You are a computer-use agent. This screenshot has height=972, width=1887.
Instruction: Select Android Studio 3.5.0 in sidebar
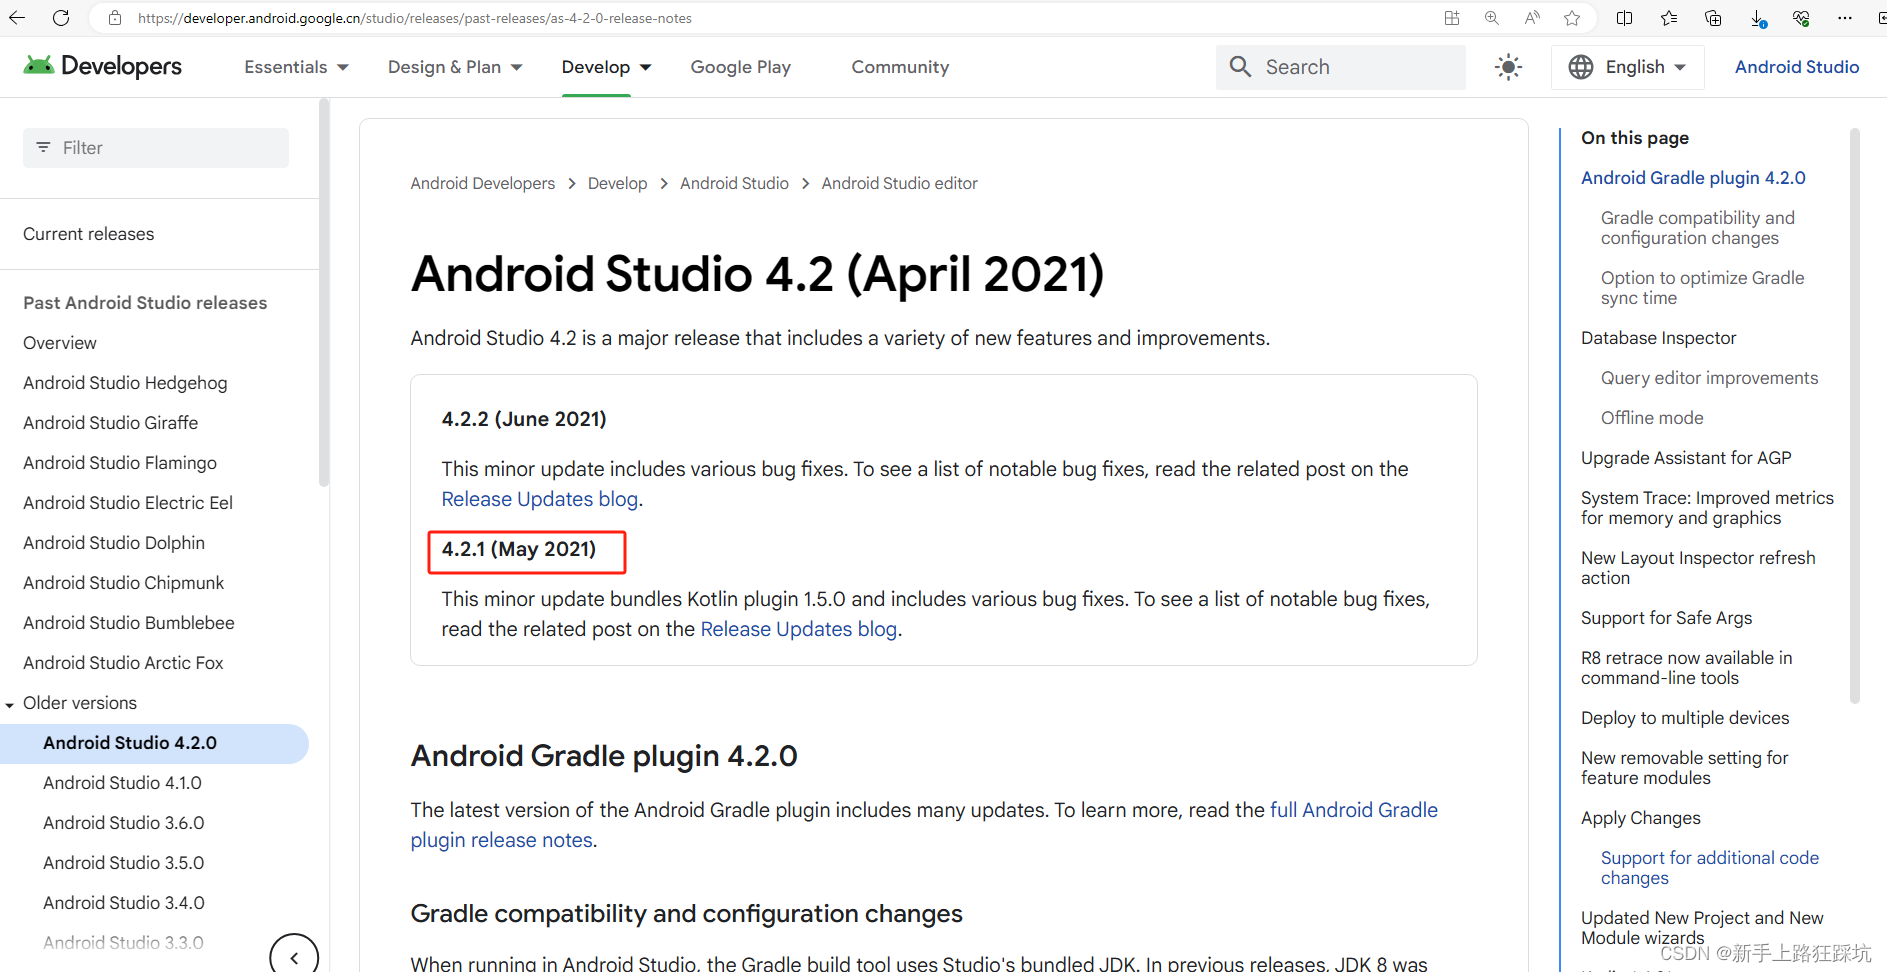124,863
